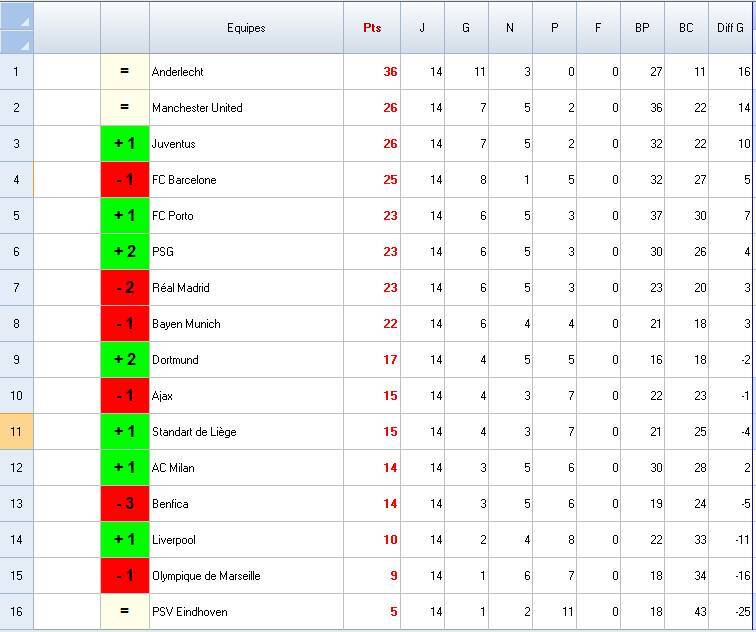The width and height of the screenshot is (756, 632).
Task: Select the green +2 cell beside PSG
Action: (x=125, y=252)
